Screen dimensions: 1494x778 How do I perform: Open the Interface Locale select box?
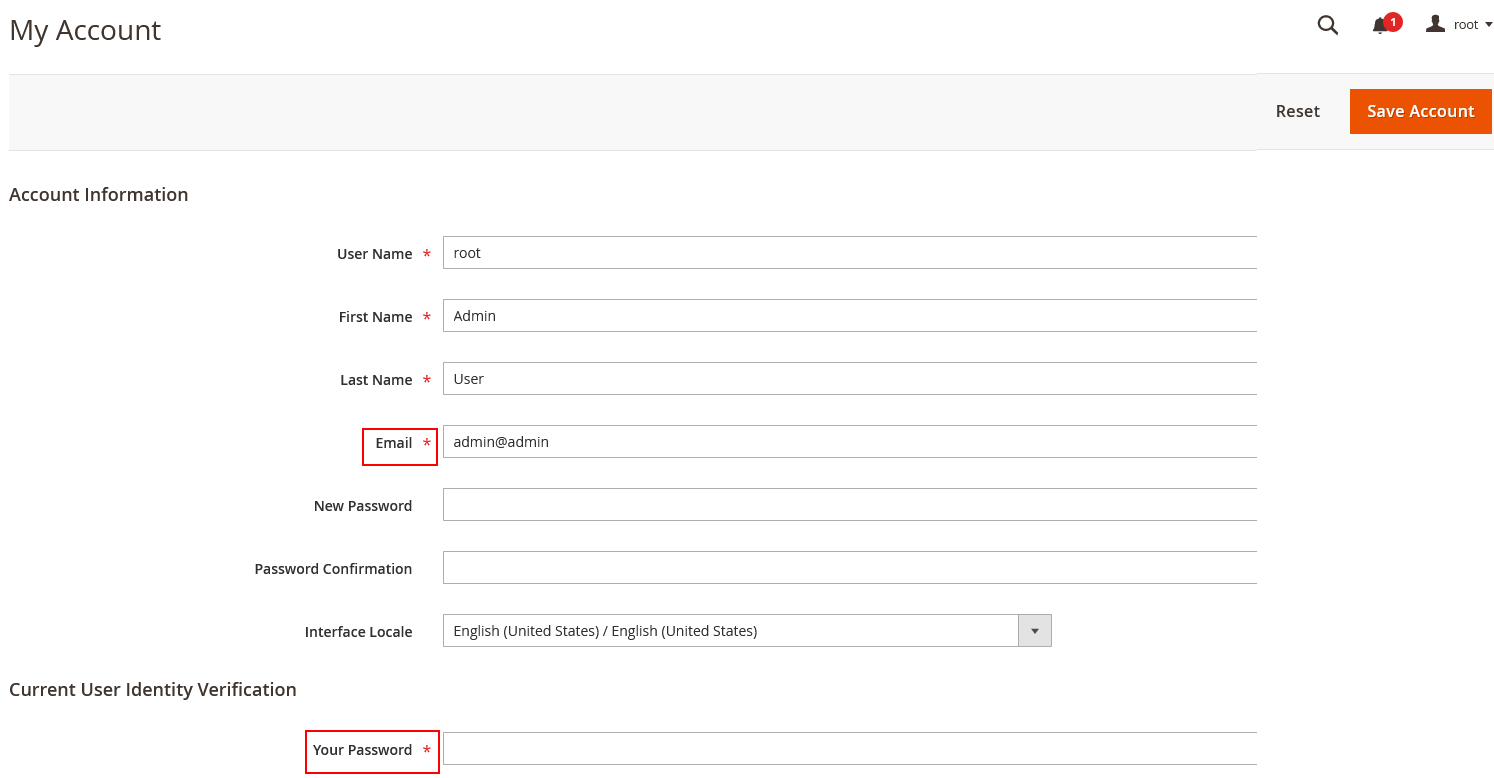coord(730,631)
